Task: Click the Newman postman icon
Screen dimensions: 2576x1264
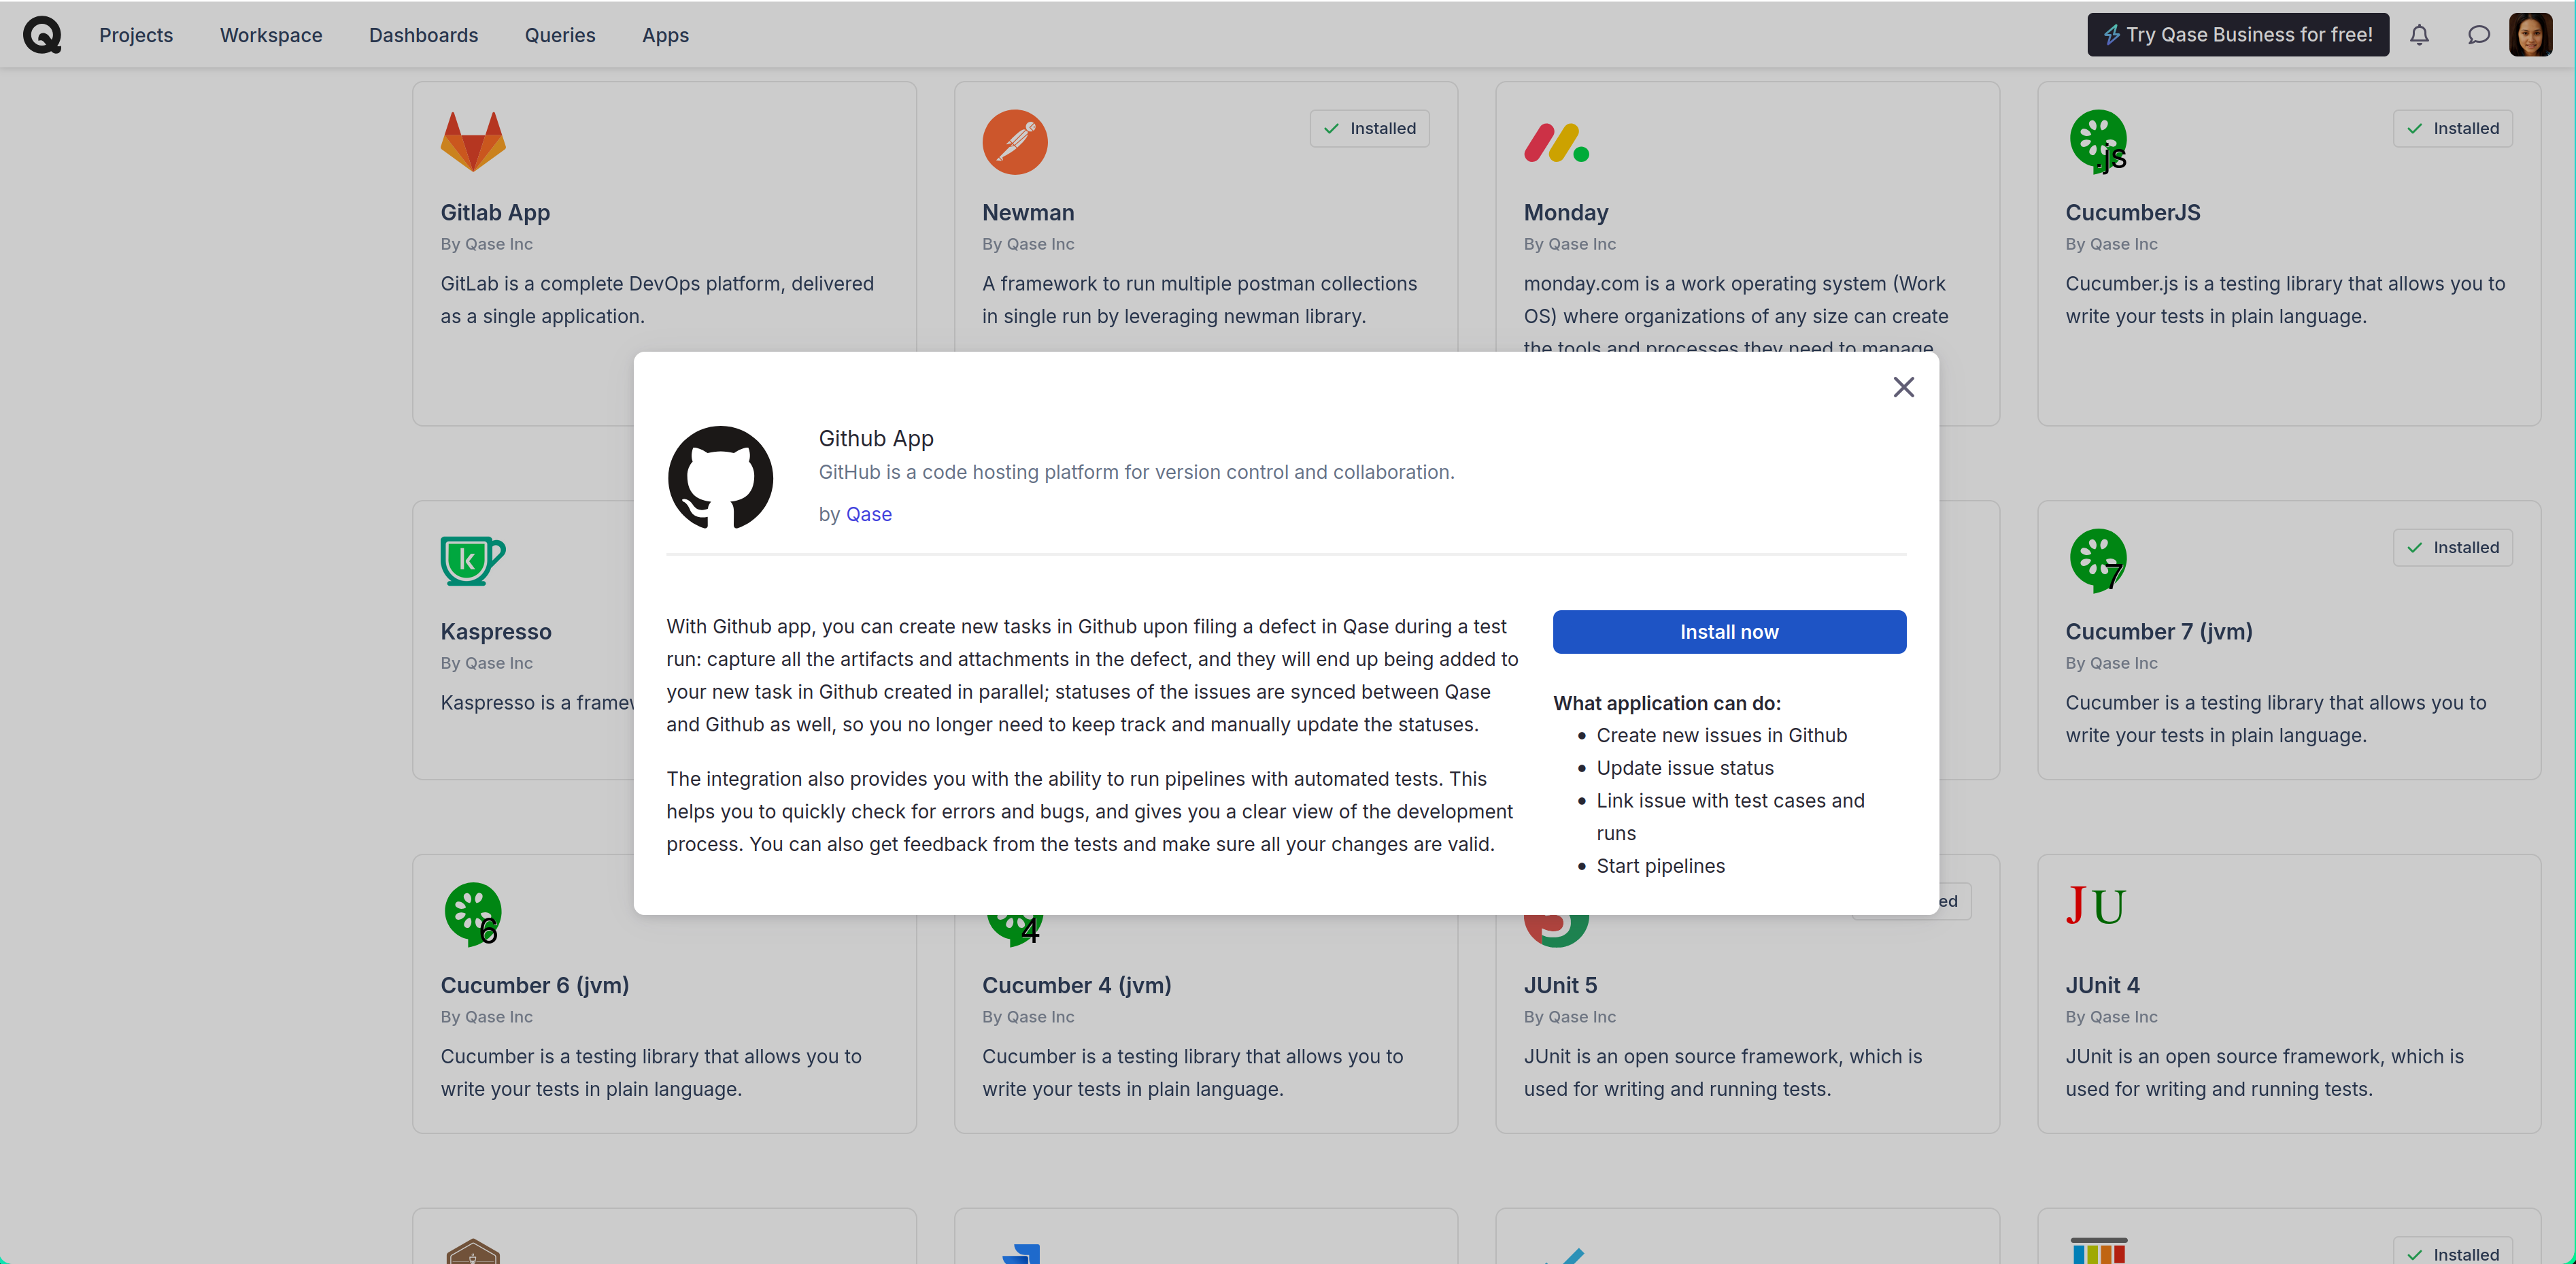Action: click(x=1014, y=141)
